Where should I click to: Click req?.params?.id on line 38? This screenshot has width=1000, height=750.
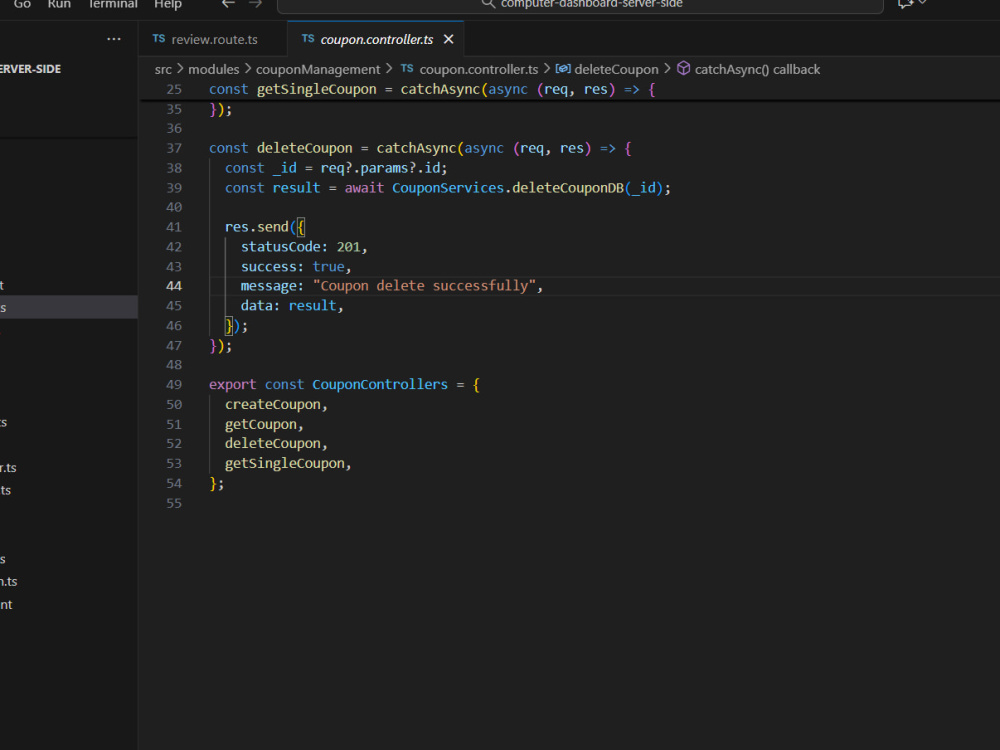coord(380,168)
